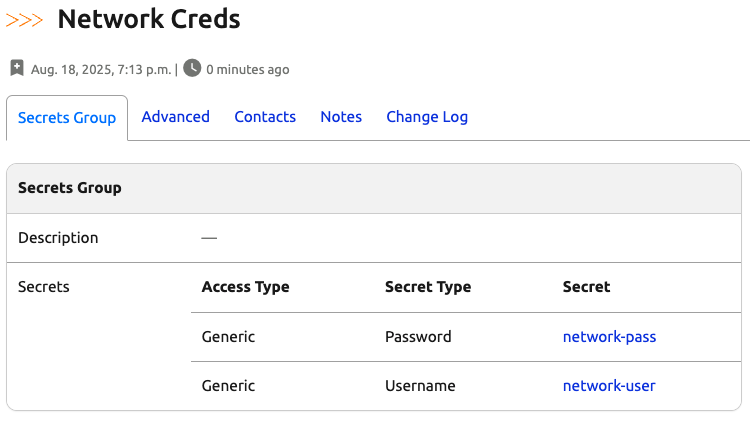
Task: Go to the Notes tab
Action: click(341, 117)
